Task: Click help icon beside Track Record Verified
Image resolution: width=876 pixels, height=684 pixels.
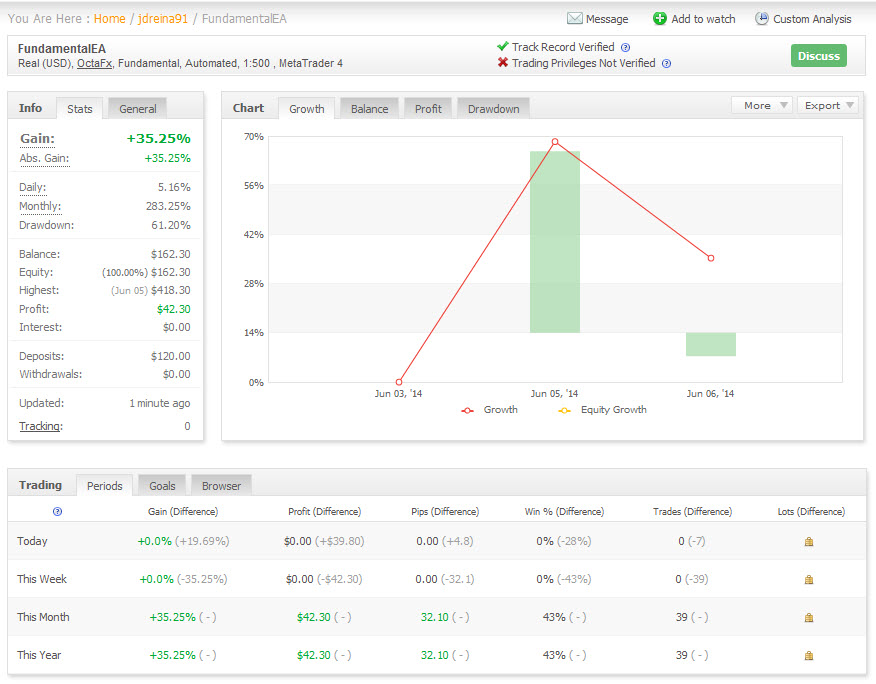Action: pos(625,47)
